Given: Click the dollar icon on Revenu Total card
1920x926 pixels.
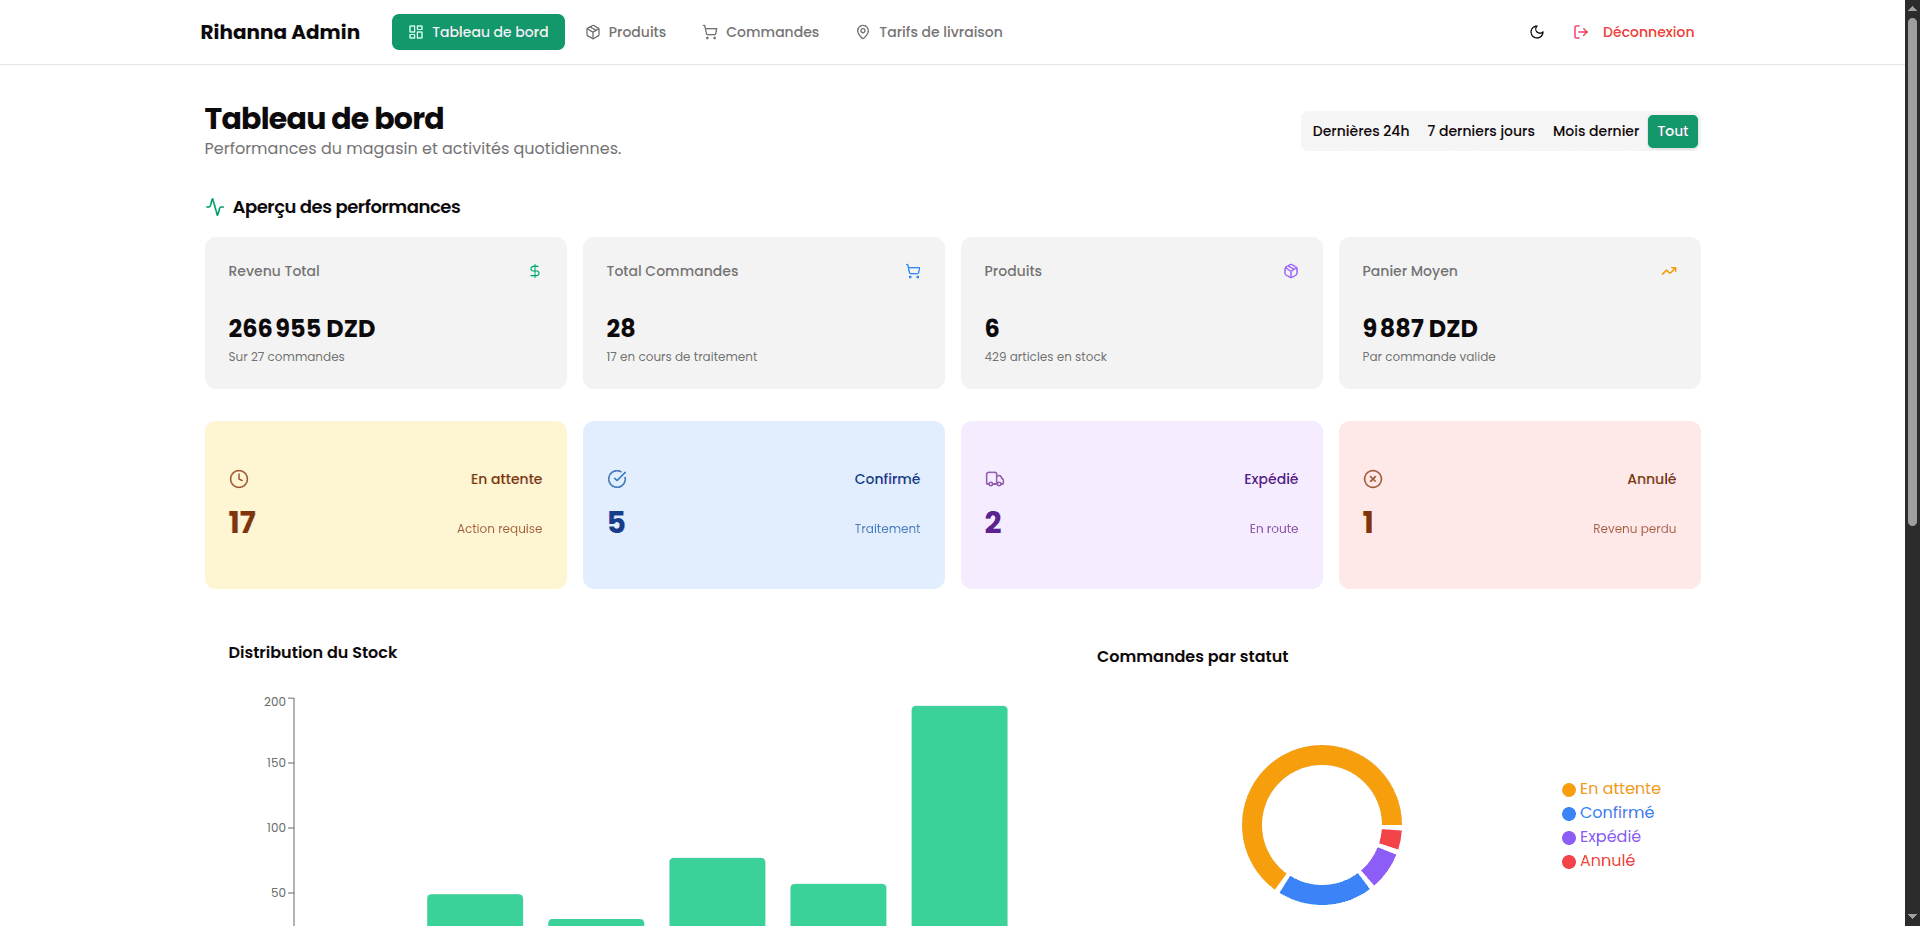Looking at the screenshot, I should [535, 271].
